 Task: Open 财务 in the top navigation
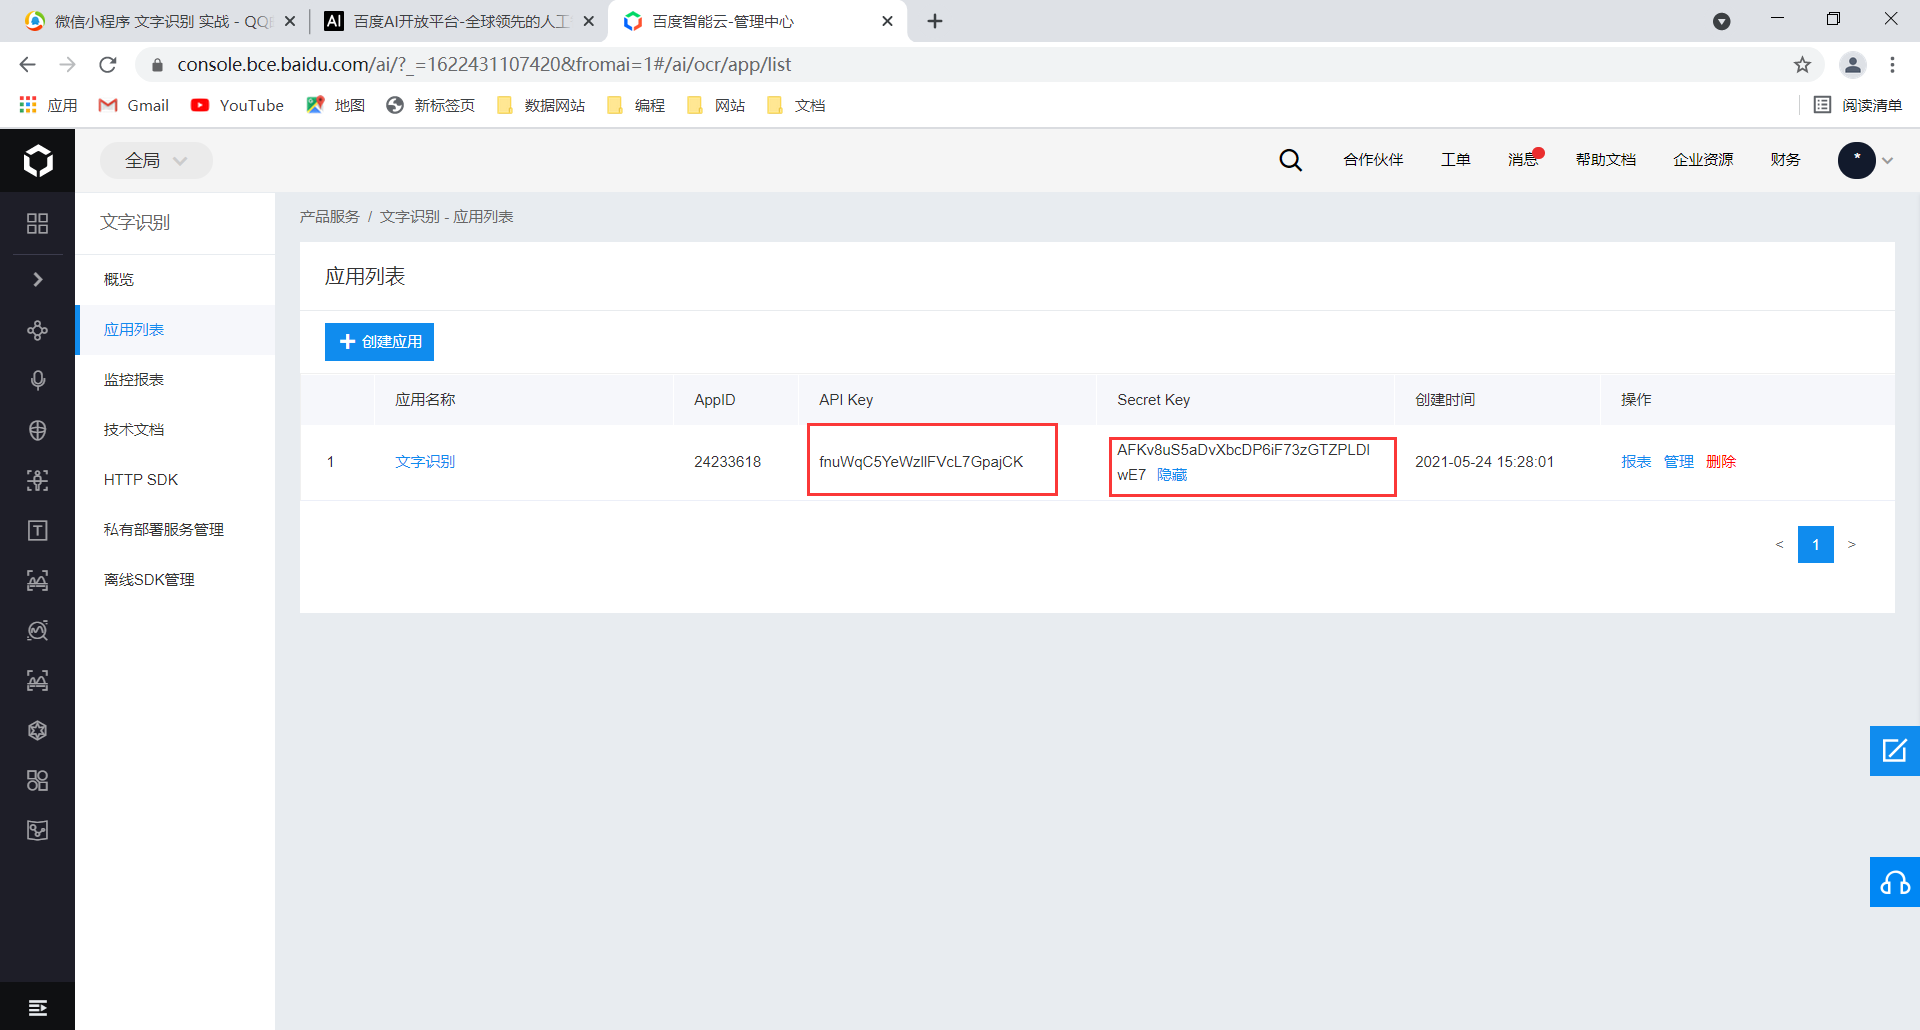[1785, 160]
